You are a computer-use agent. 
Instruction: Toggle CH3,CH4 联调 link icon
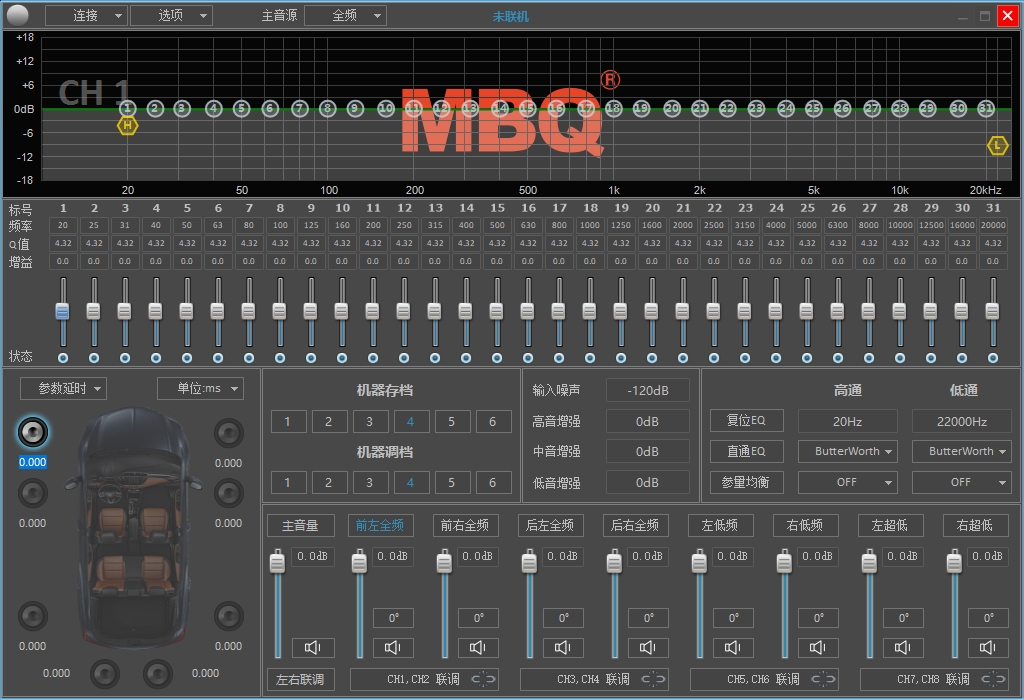(x=654, y=679)
